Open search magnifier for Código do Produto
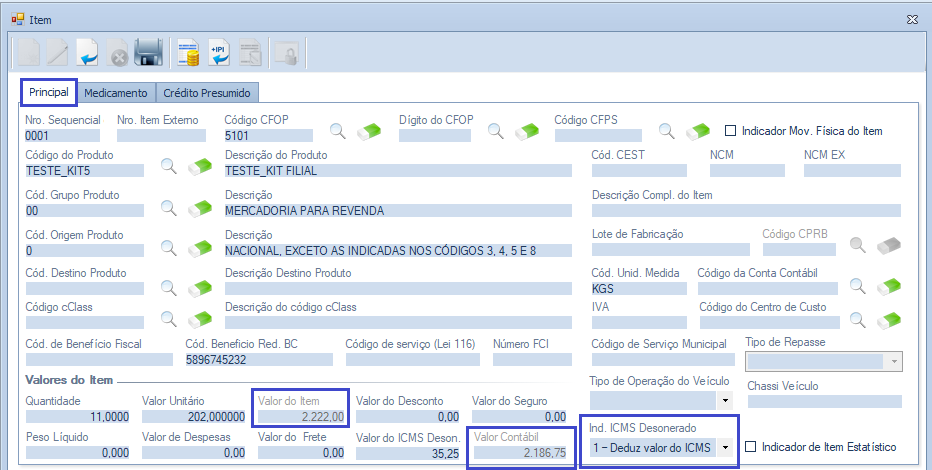The image size is (932, 470). (x=169, y=166)
